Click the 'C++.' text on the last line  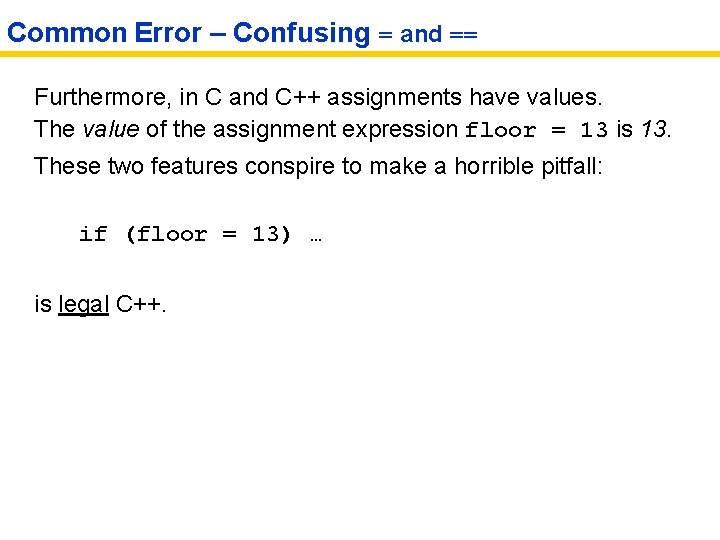[x=142, y=304]
